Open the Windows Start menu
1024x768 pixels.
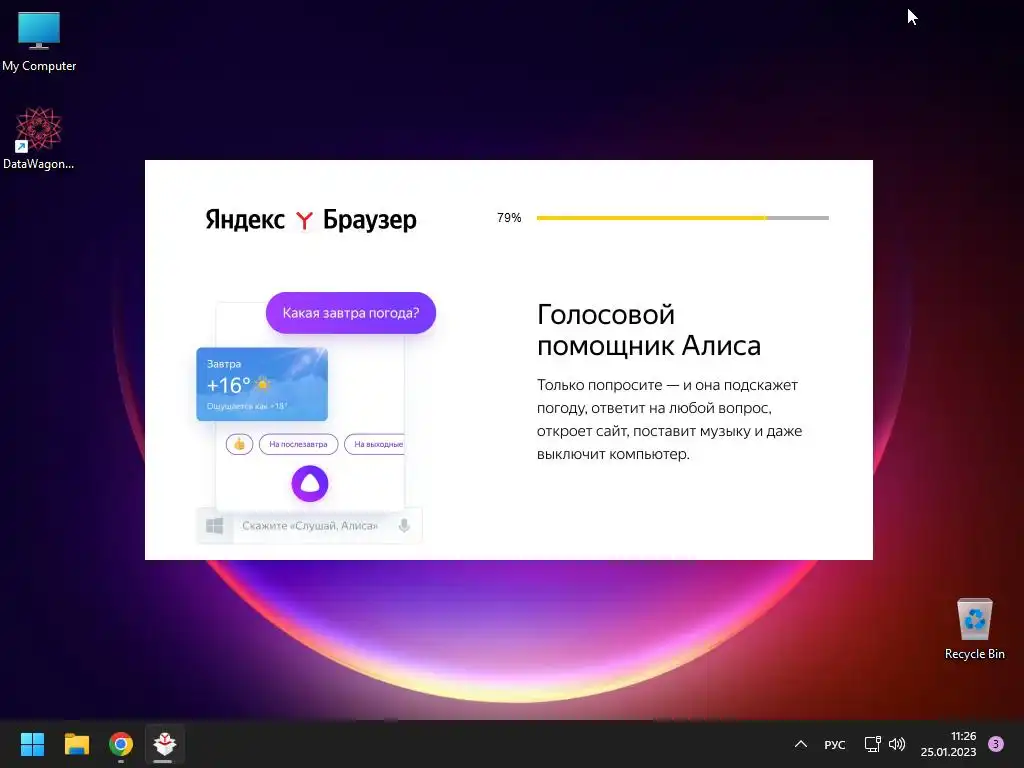pyautogui.click(x=32, y=744)
